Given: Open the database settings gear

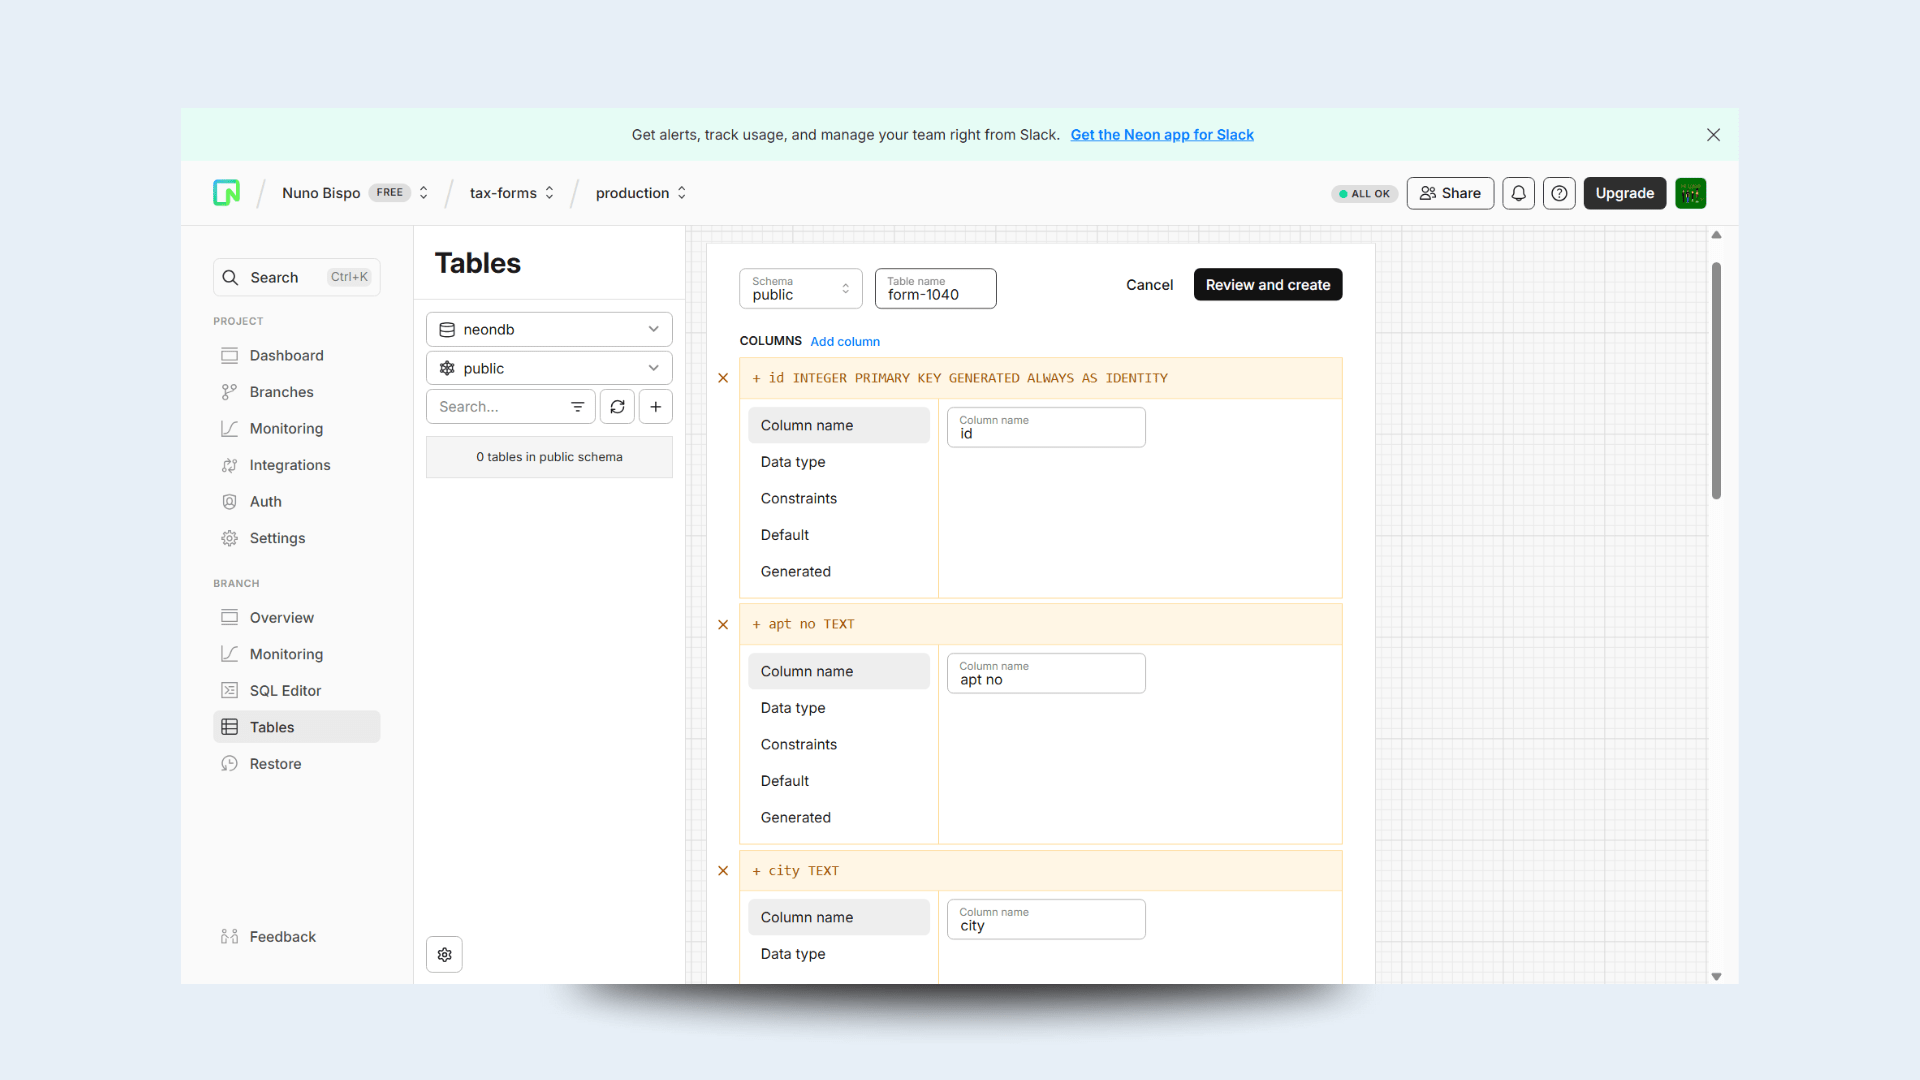Looking at the screenshot, I should pos(444,954).
